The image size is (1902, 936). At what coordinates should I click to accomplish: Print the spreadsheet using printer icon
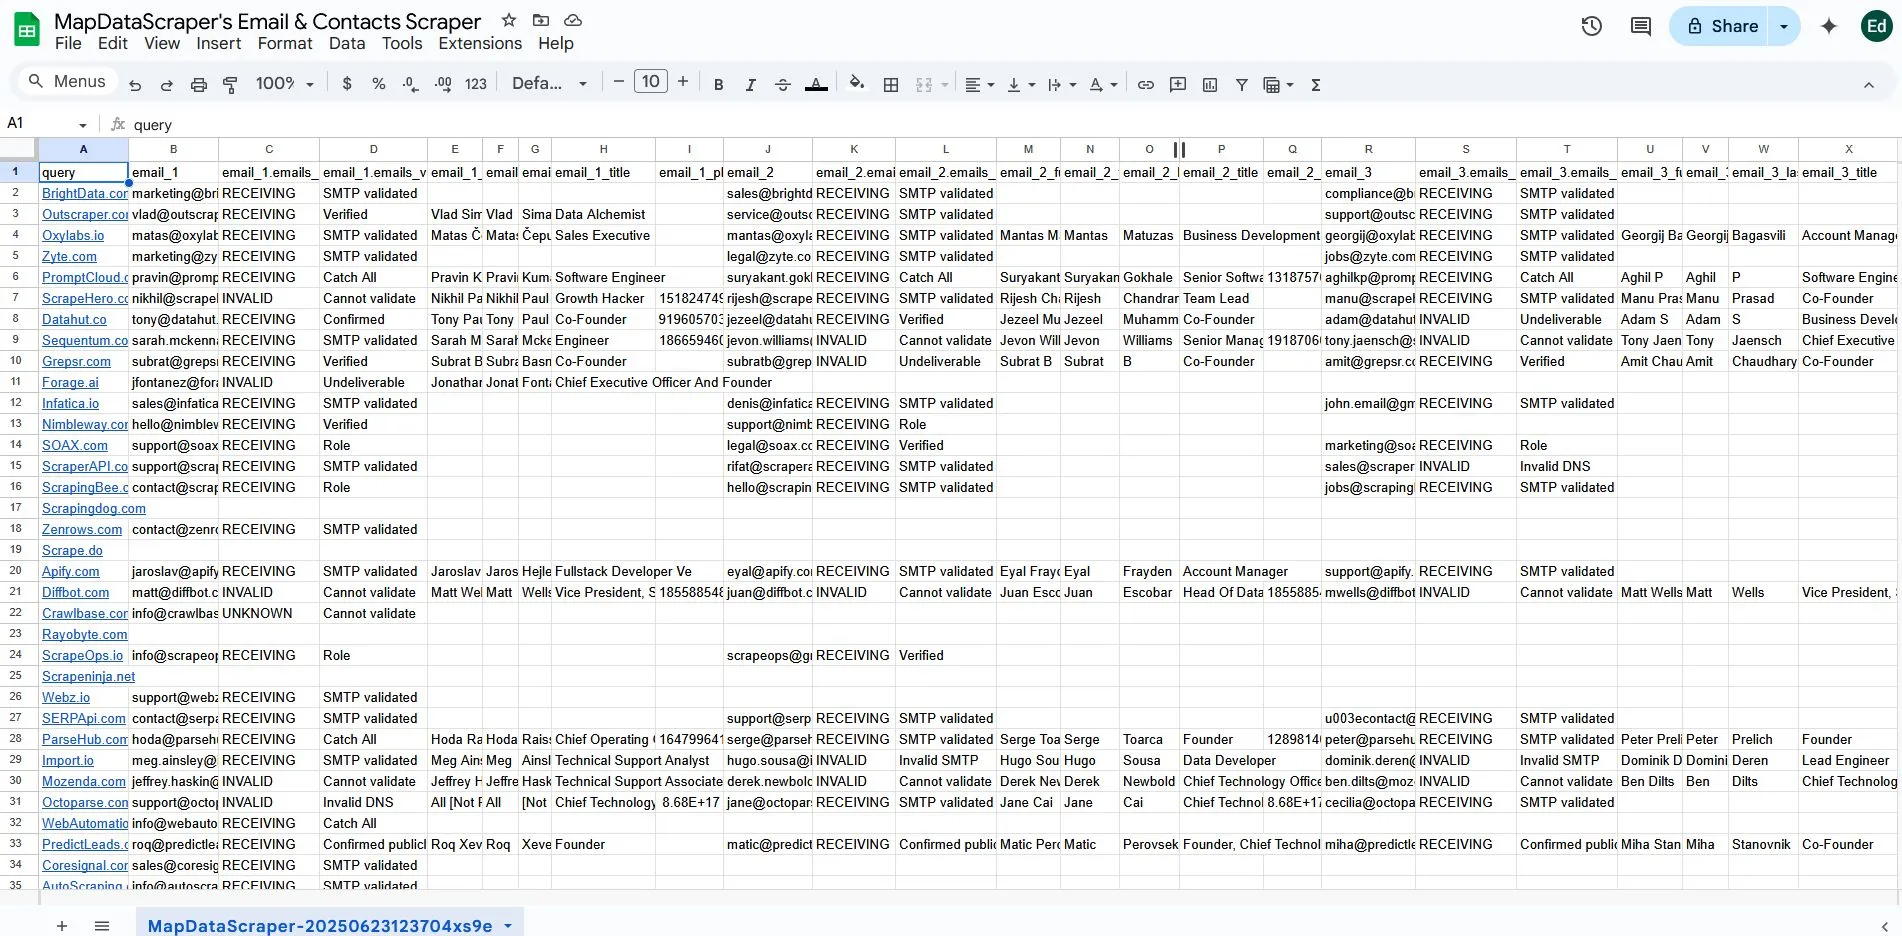[x=199, y=85]
